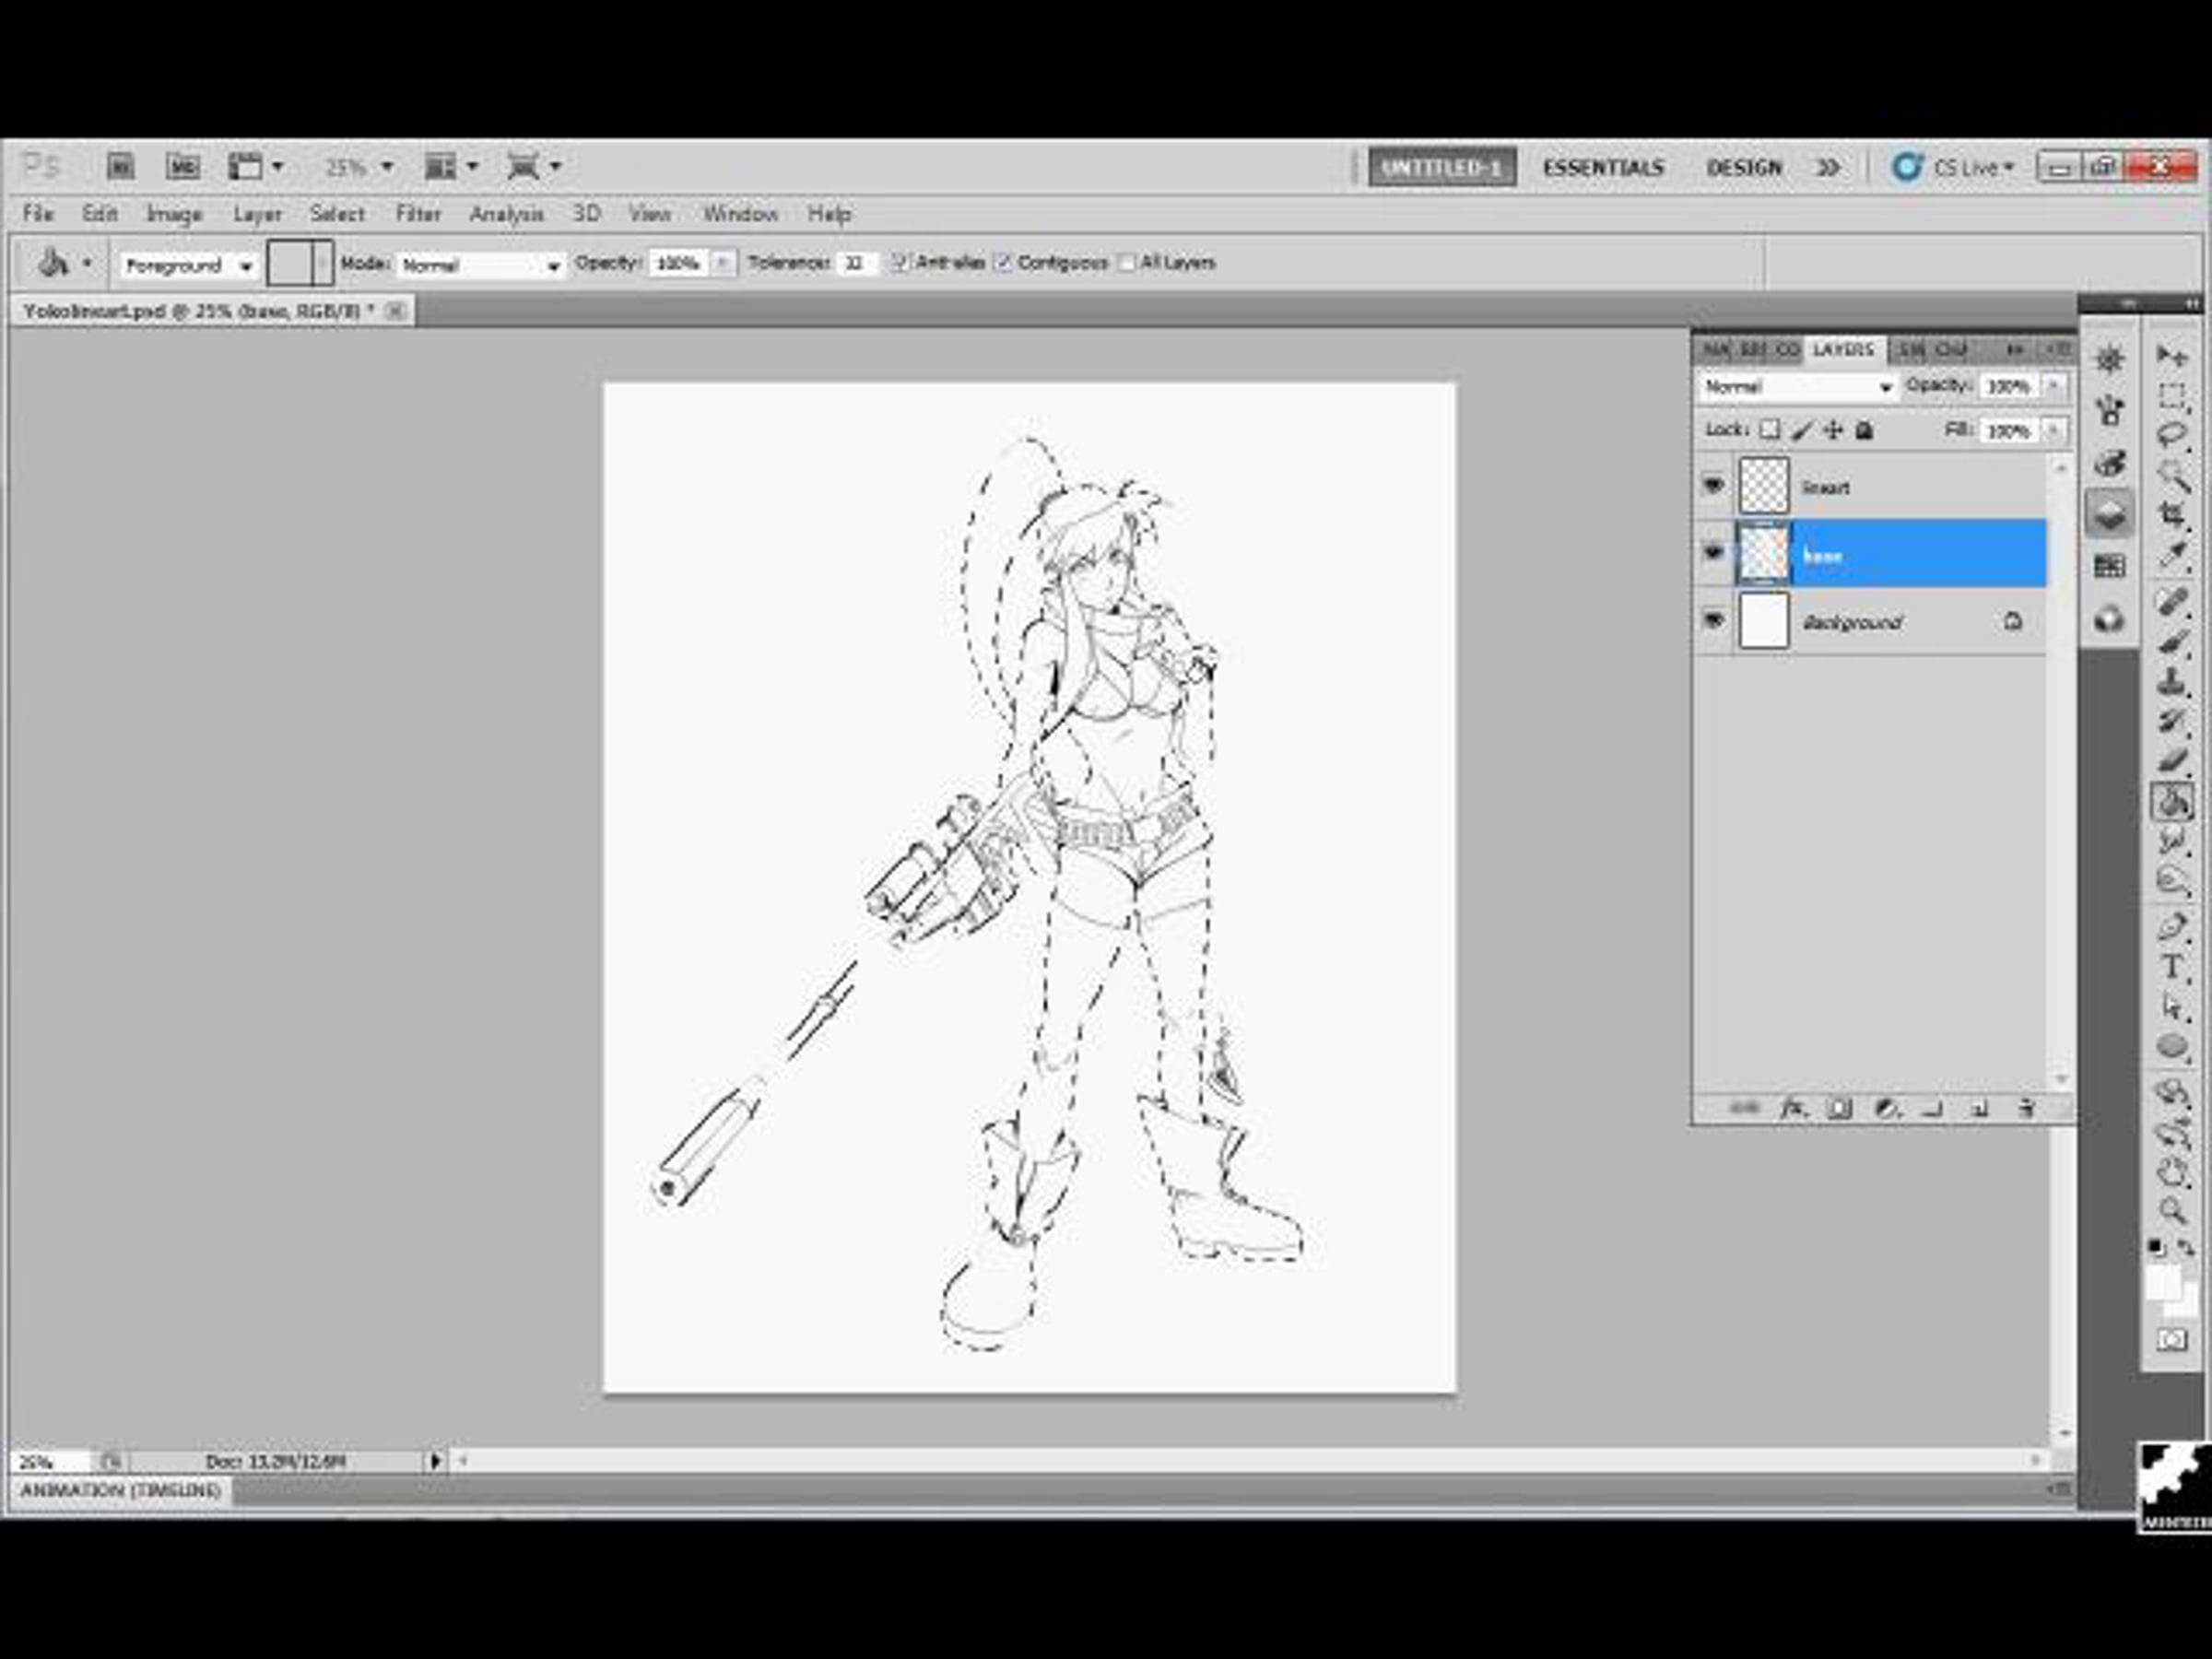Enable the All Layers checkbox
This screenshot has height=1659, width=2212.
(x=1127, y=263)
